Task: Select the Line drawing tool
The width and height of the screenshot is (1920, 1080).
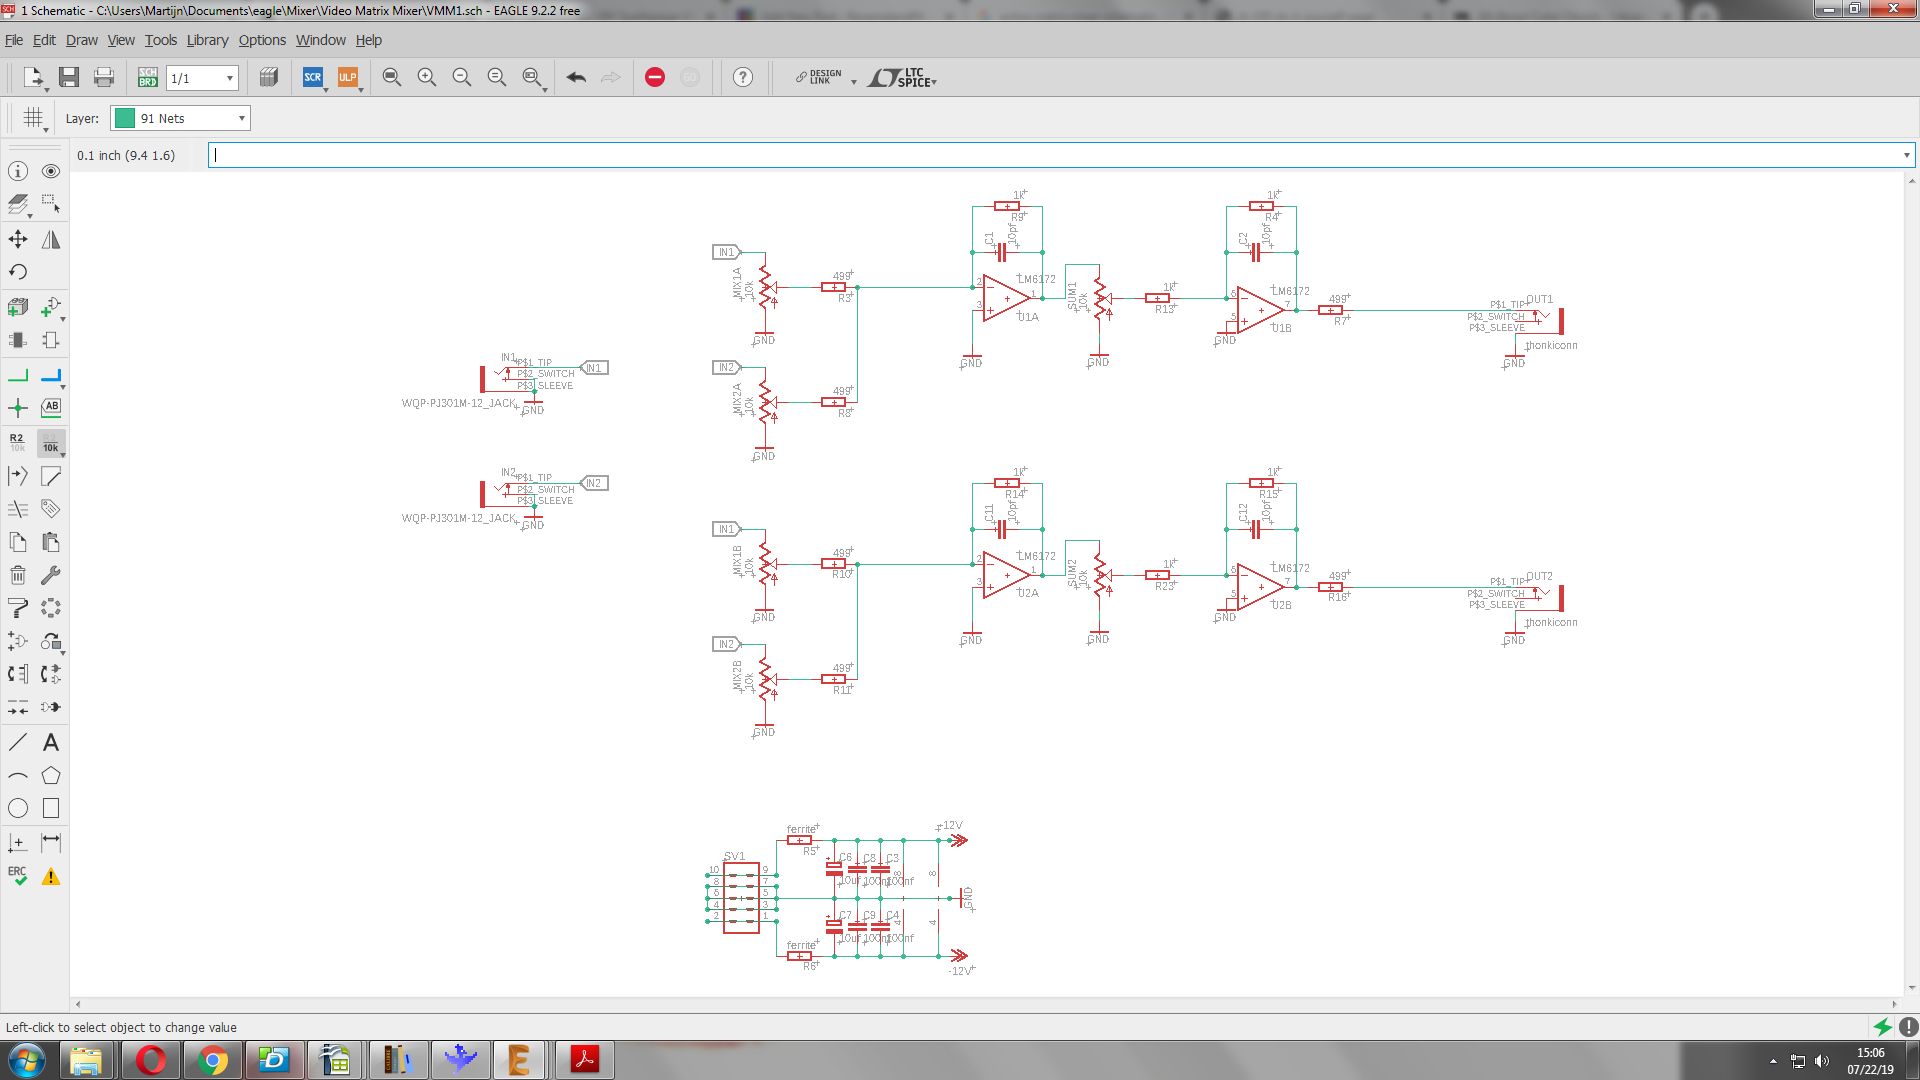Action: [18, 742]
